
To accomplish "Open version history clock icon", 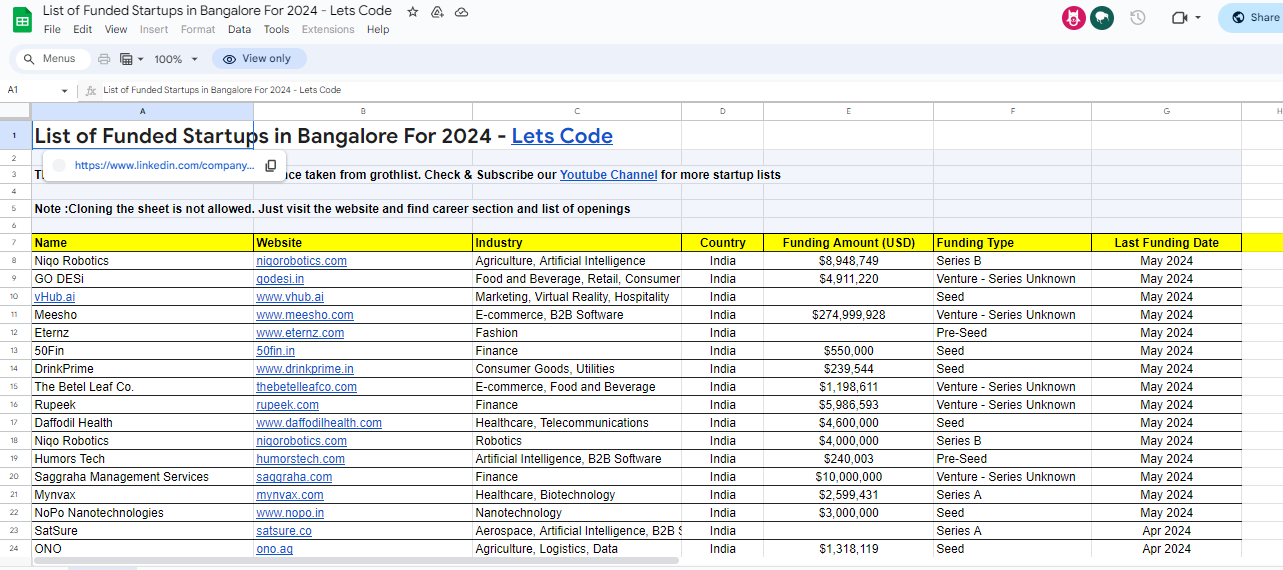I will click(1137, 17).
